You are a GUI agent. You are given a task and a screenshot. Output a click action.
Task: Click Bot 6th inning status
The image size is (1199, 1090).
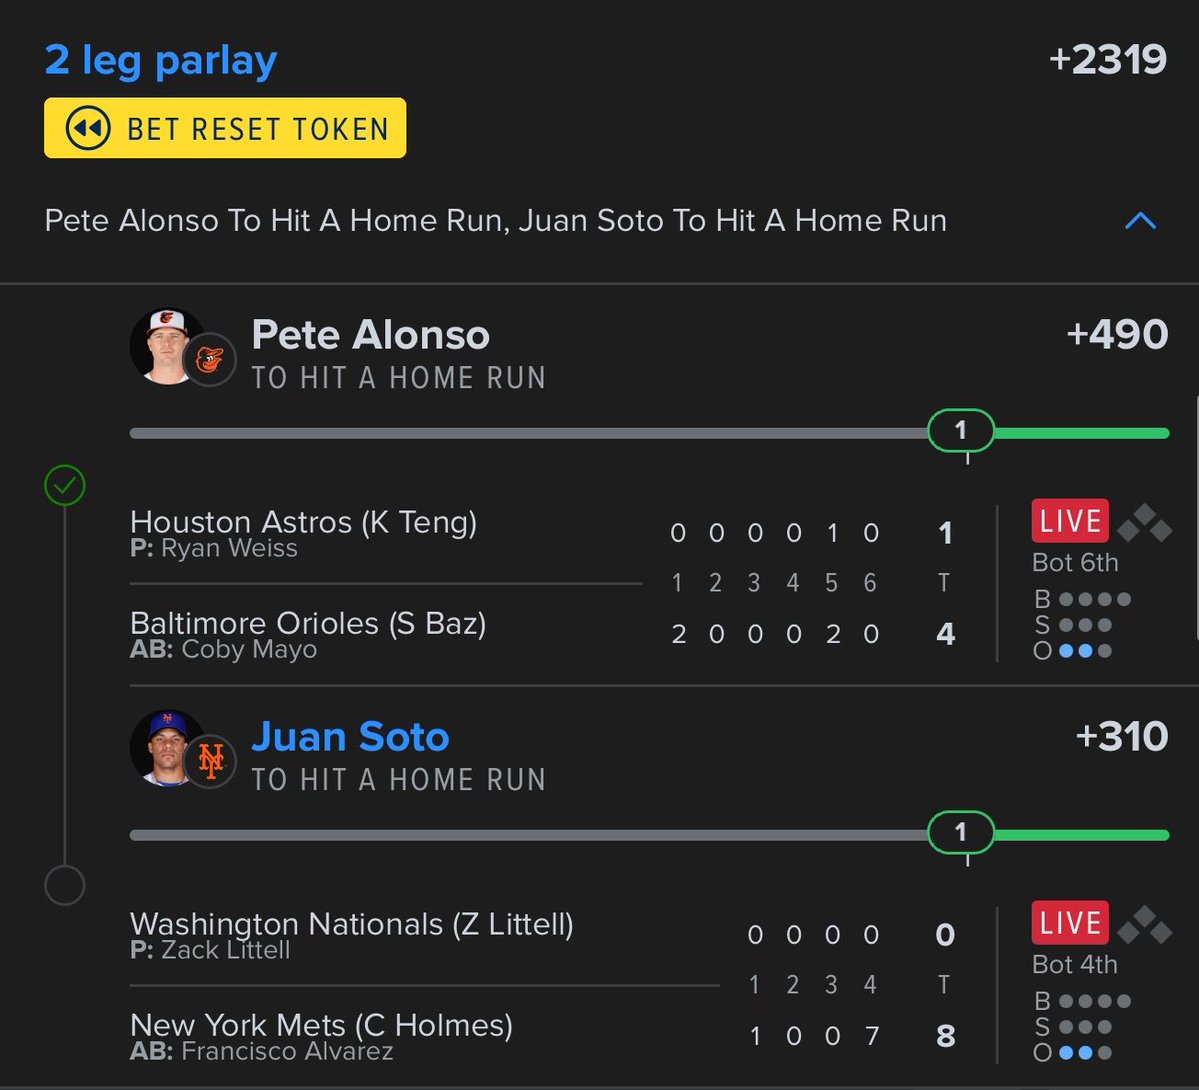(1075, 563)
